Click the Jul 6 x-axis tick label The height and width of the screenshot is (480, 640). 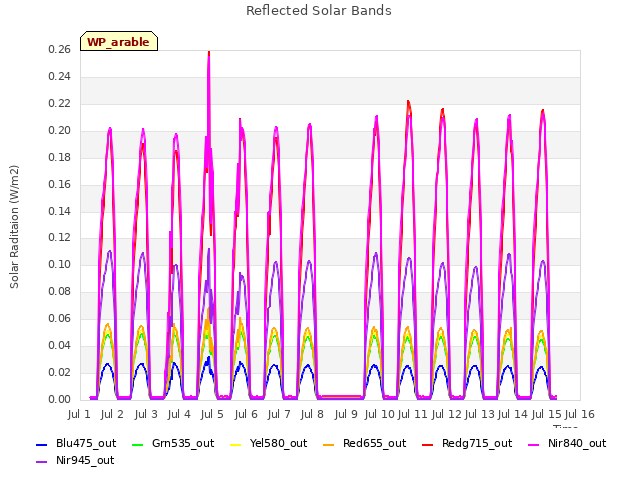pos(246,414)
